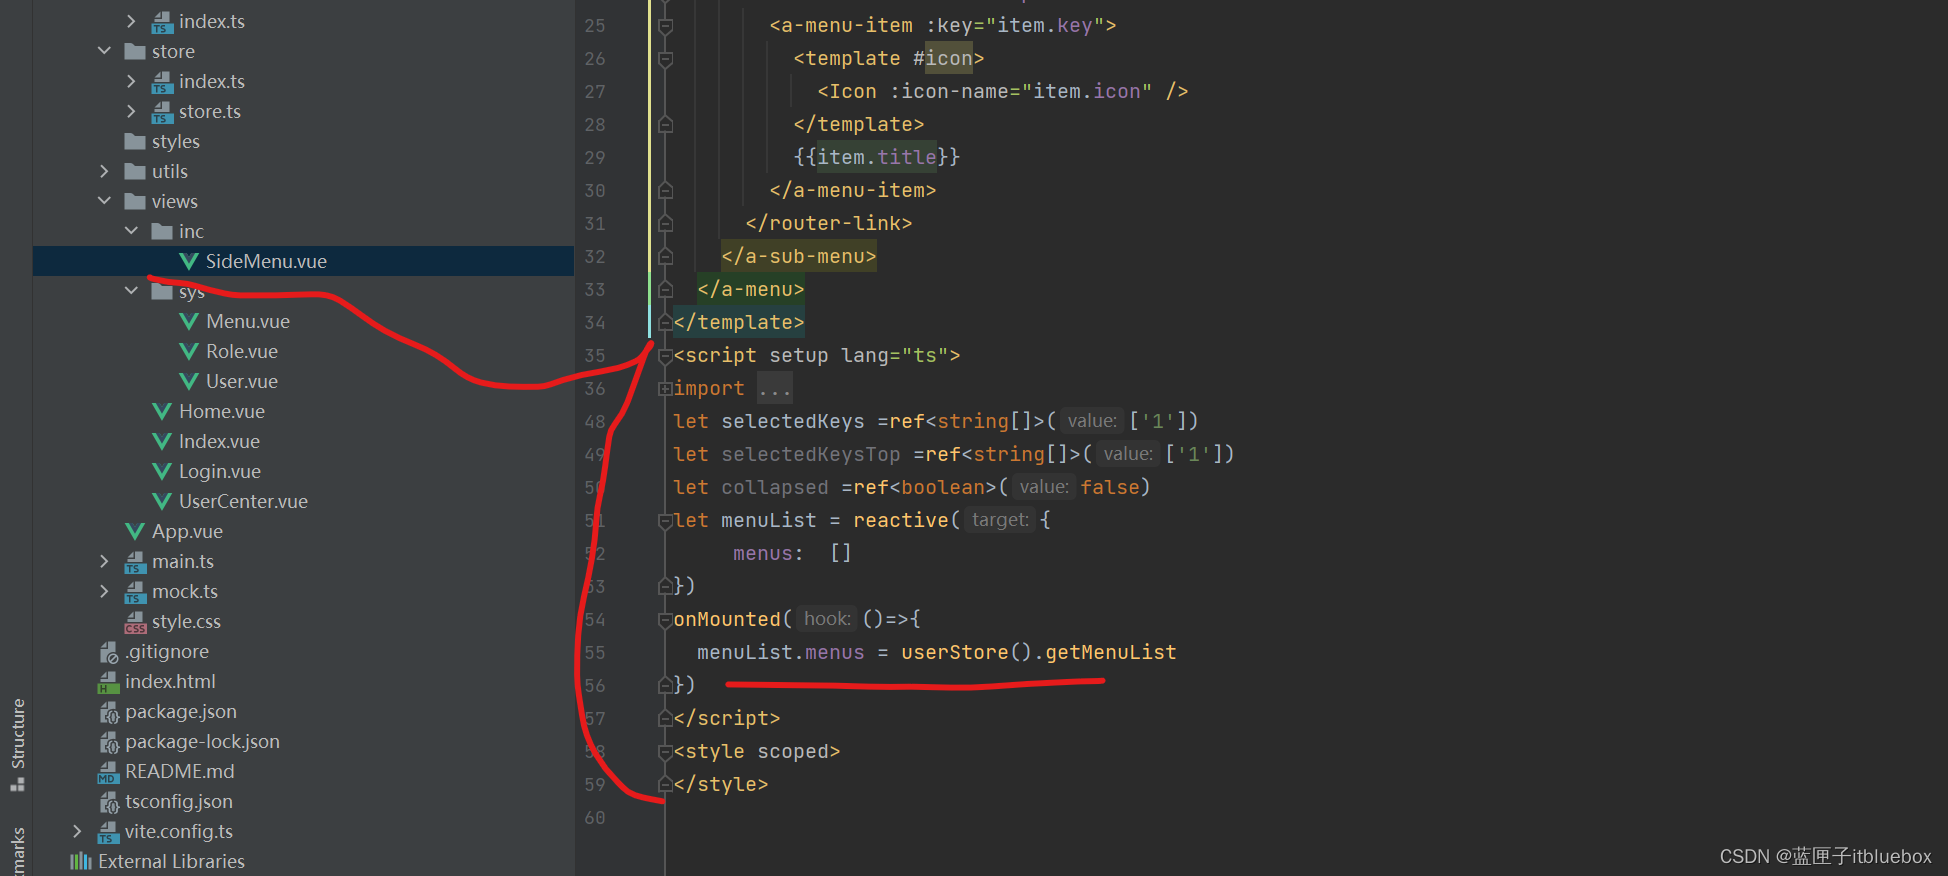Image resolution: width=1948 pixels, height=876 pixels.
Task: Click userStore in the onMounted body
Action: [954, 652]
